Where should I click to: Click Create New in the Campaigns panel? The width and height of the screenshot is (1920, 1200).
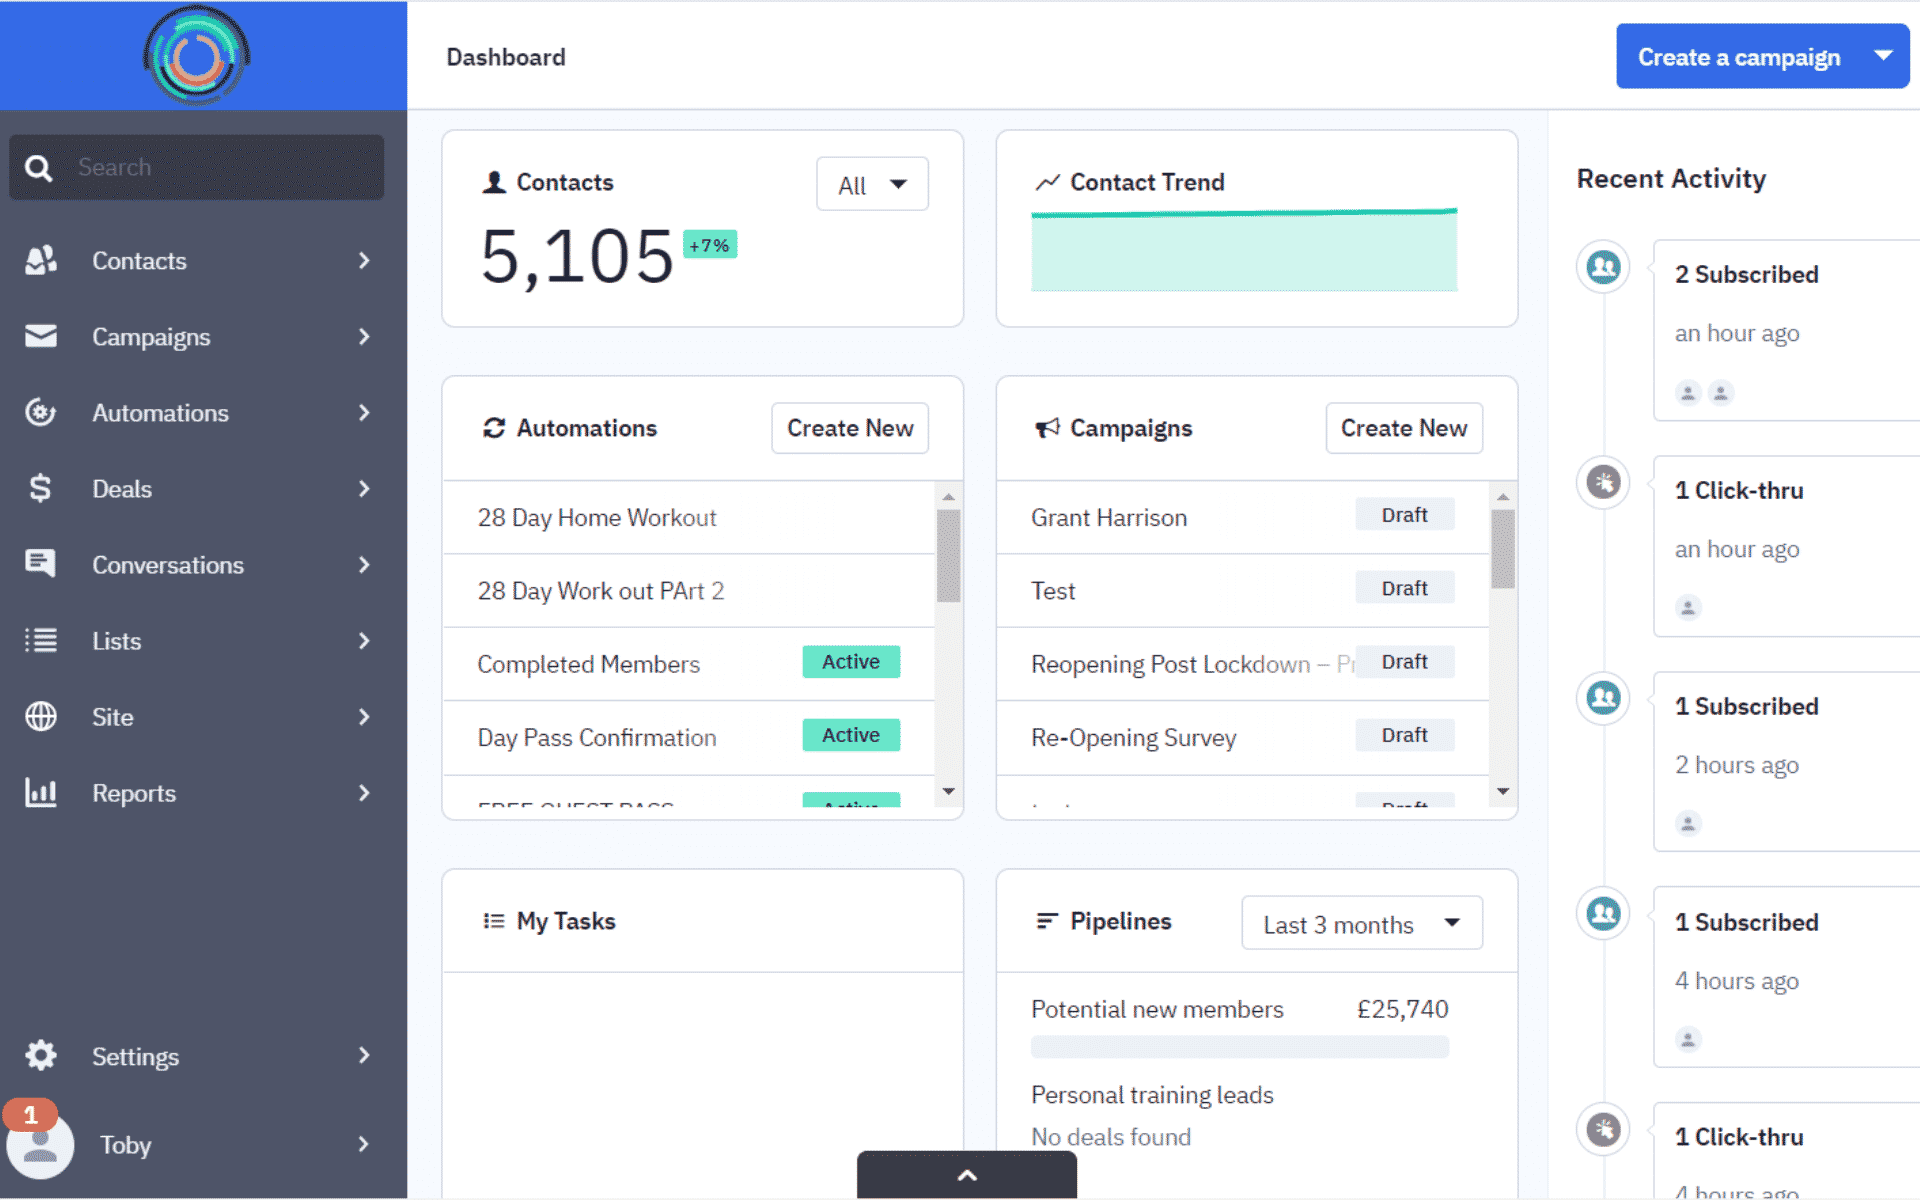pos(1404,428)
